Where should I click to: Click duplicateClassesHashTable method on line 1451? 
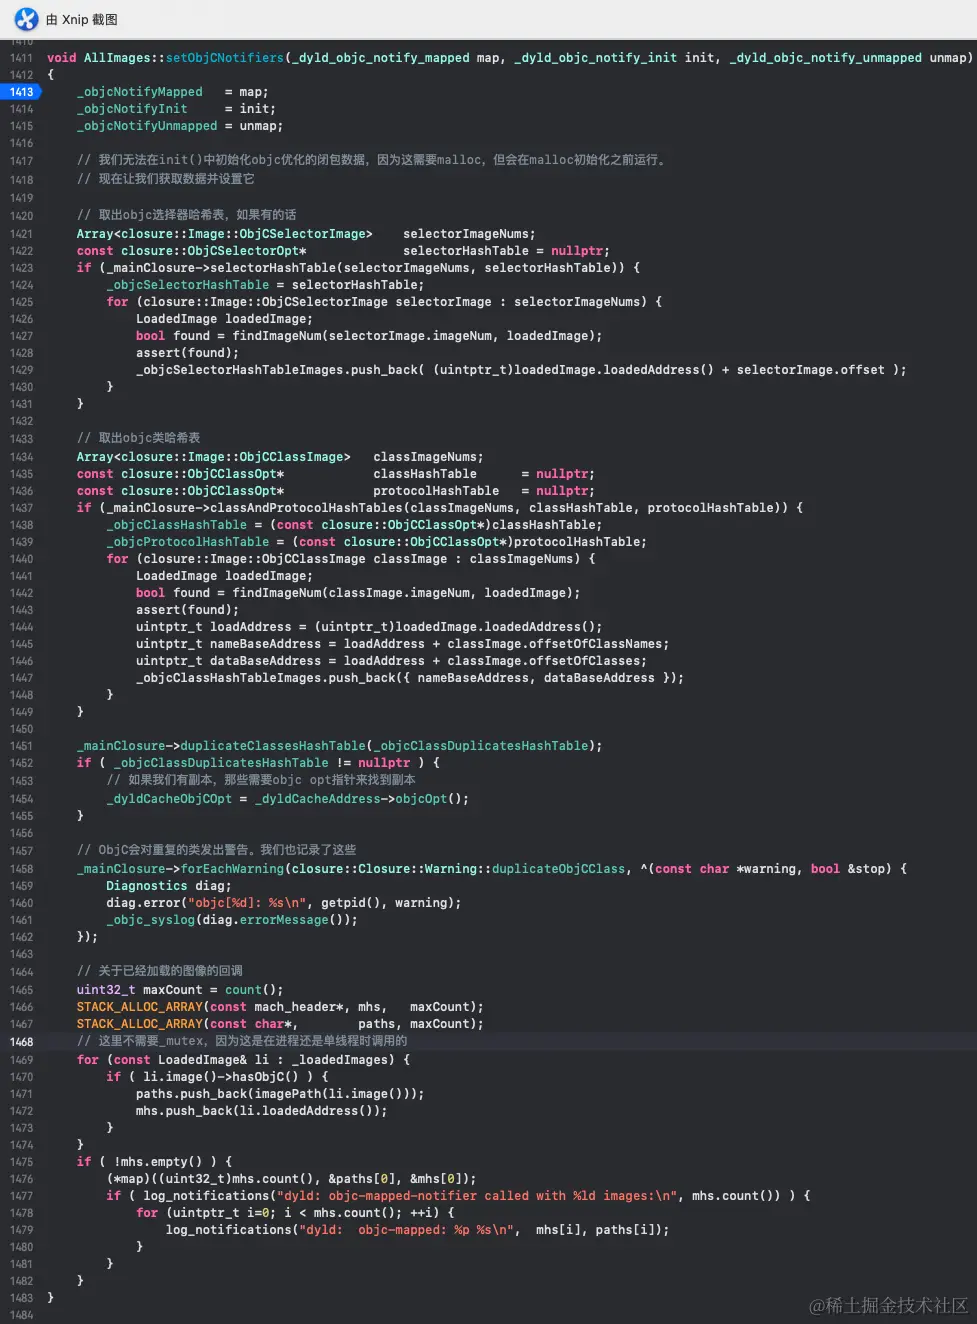(x=273, y=746)
